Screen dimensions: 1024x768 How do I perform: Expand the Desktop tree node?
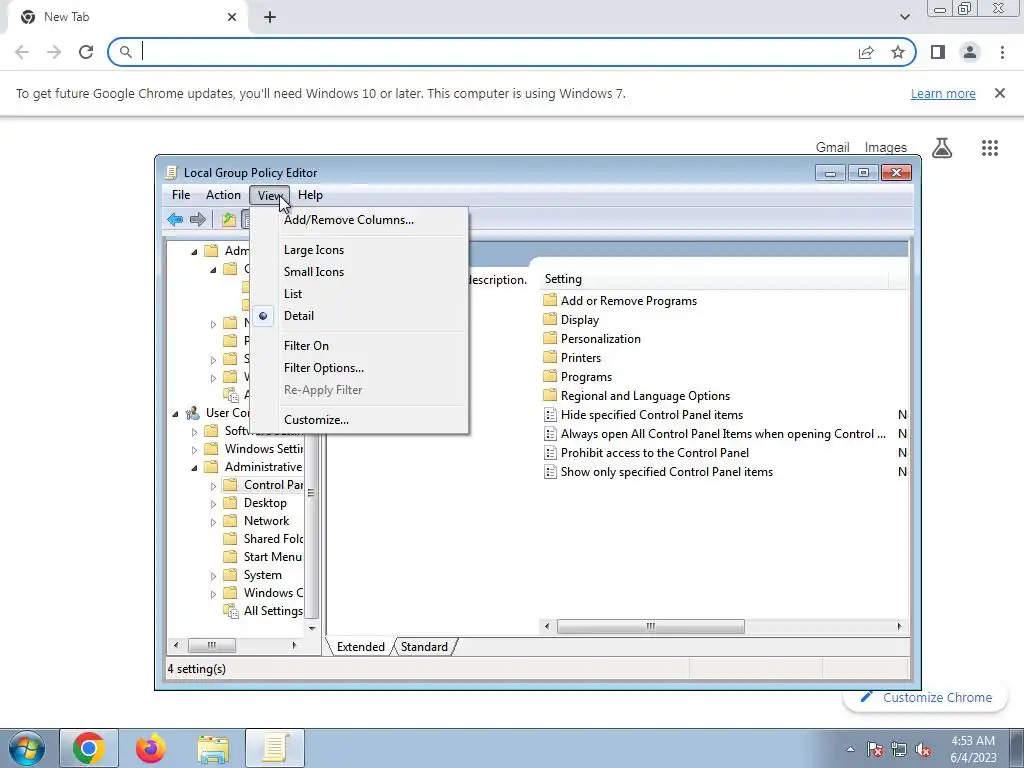[x=213, y=504]
